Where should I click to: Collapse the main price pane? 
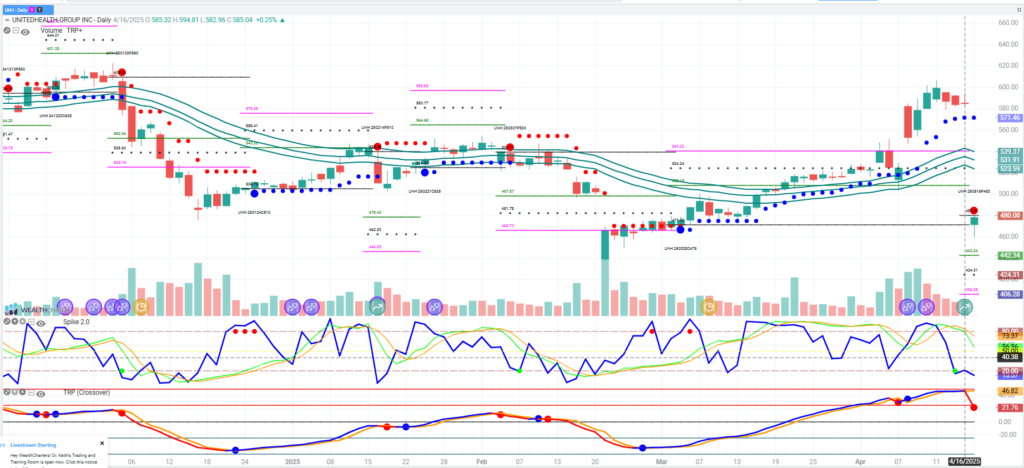click(16, 30)
